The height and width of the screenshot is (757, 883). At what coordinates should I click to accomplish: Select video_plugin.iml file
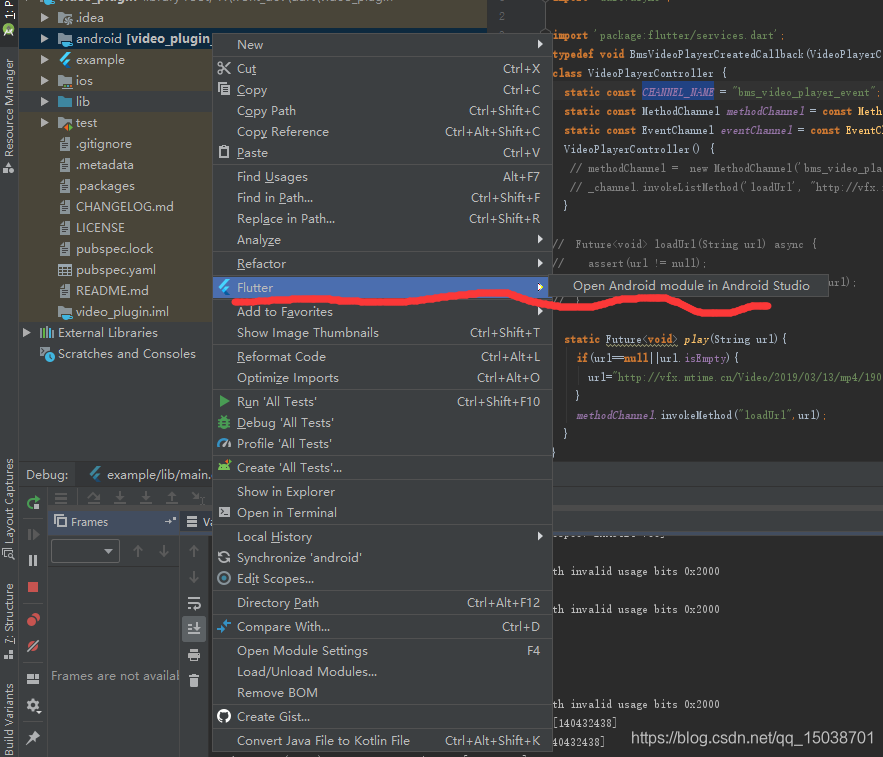click(x=122, y=311)
